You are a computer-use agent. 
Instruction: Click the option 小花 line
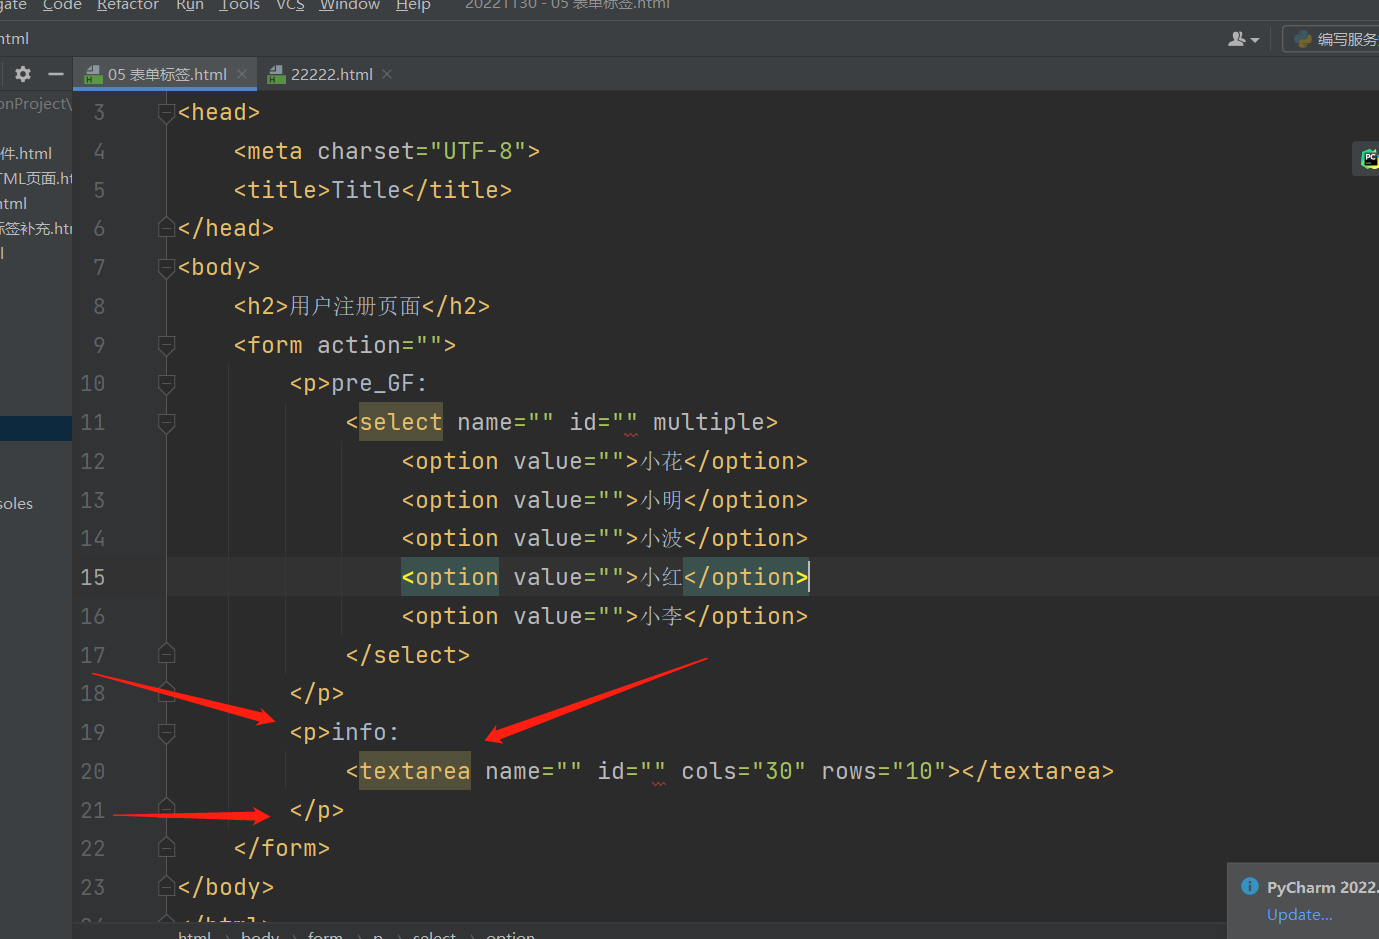[x=605, y=461]
